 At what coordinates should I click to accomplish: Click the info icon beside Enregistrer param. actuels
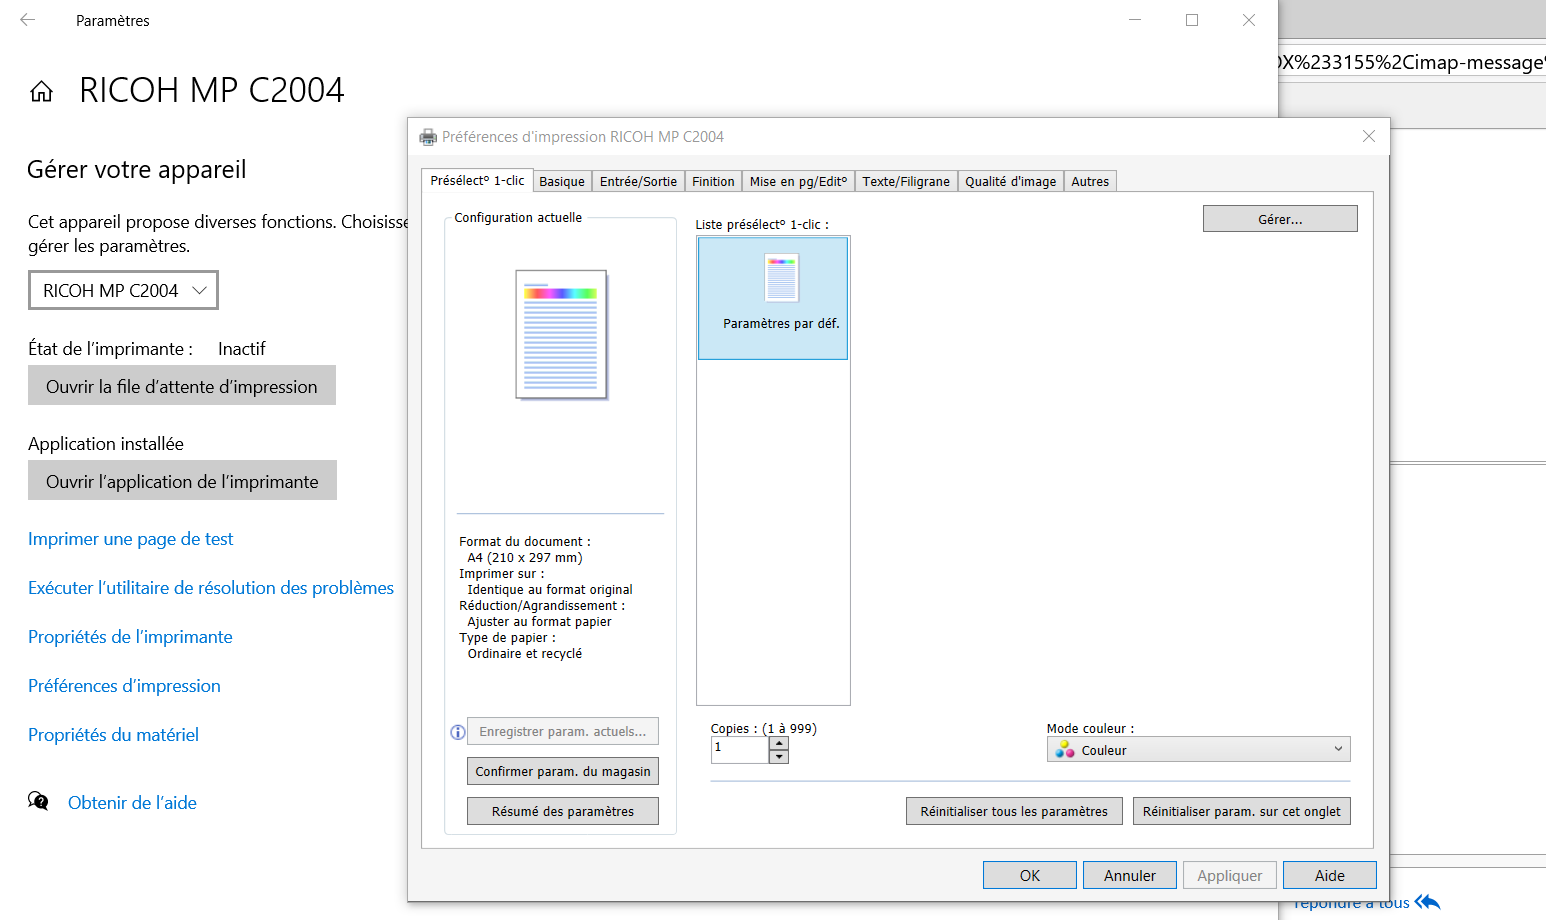[x=458, y=732]
